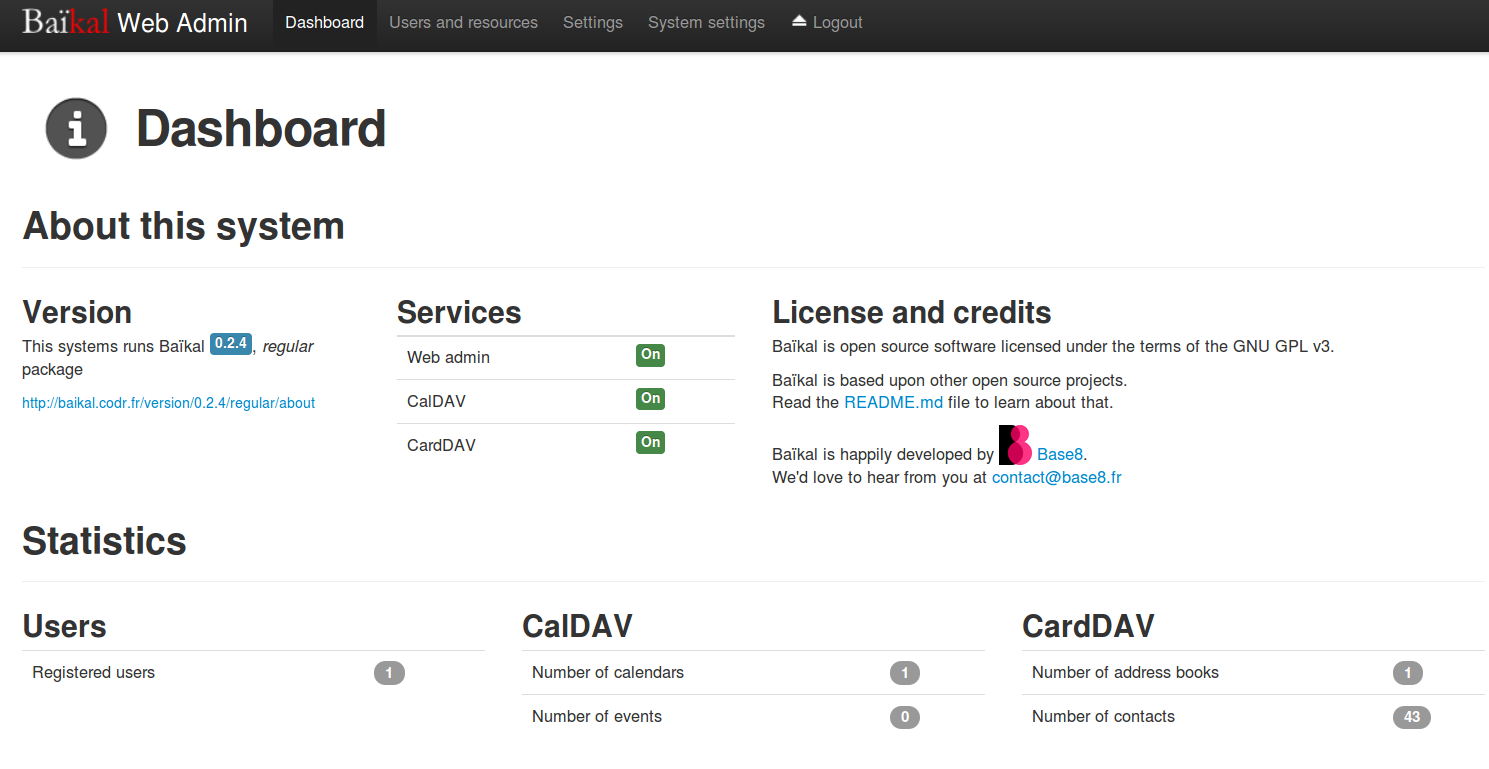Click the eject icon beside Logout
The height and width of the screenshot is (769, 1489).
tap(799, 21)
